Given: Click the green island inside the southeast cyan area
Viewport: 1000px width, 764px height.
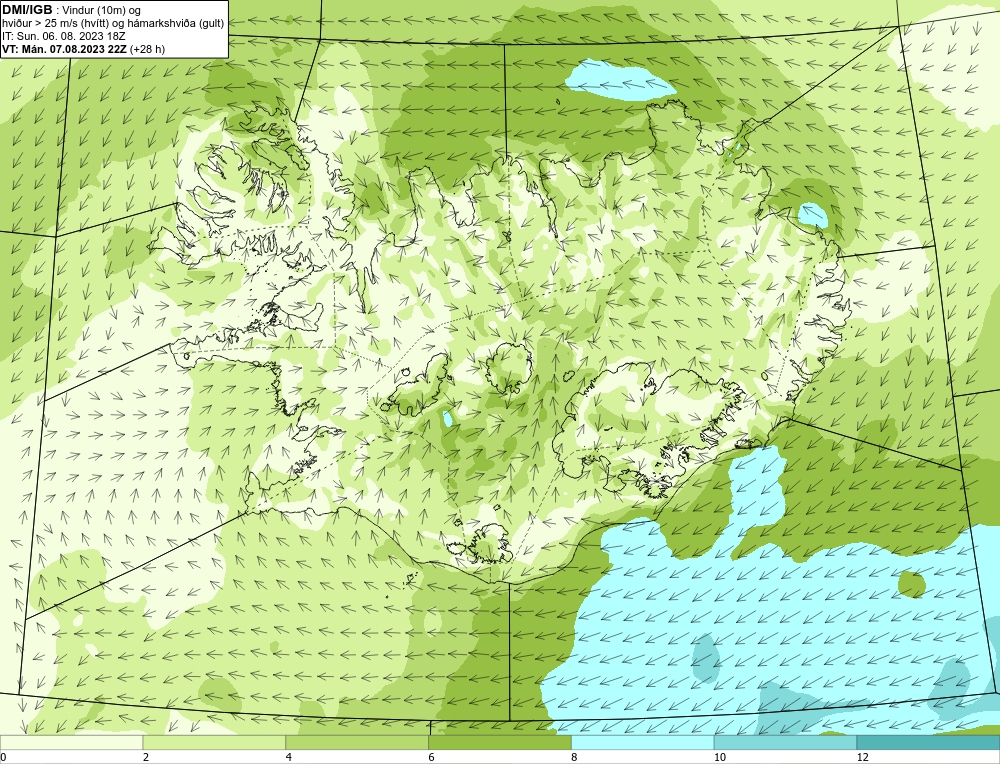Looking at the screenshot, I should click(911, 583).
